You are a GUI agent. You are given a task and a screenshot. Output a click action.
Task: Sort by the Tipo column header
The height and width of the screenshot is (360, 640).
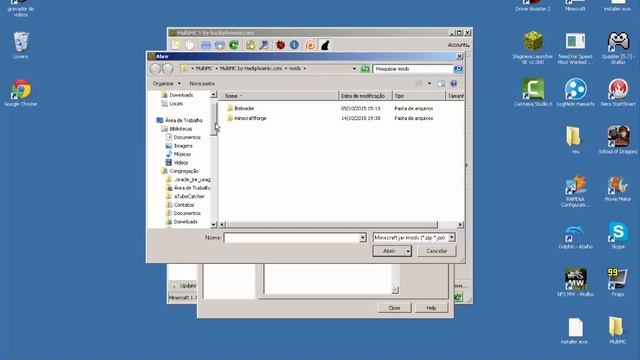point(419,96)
